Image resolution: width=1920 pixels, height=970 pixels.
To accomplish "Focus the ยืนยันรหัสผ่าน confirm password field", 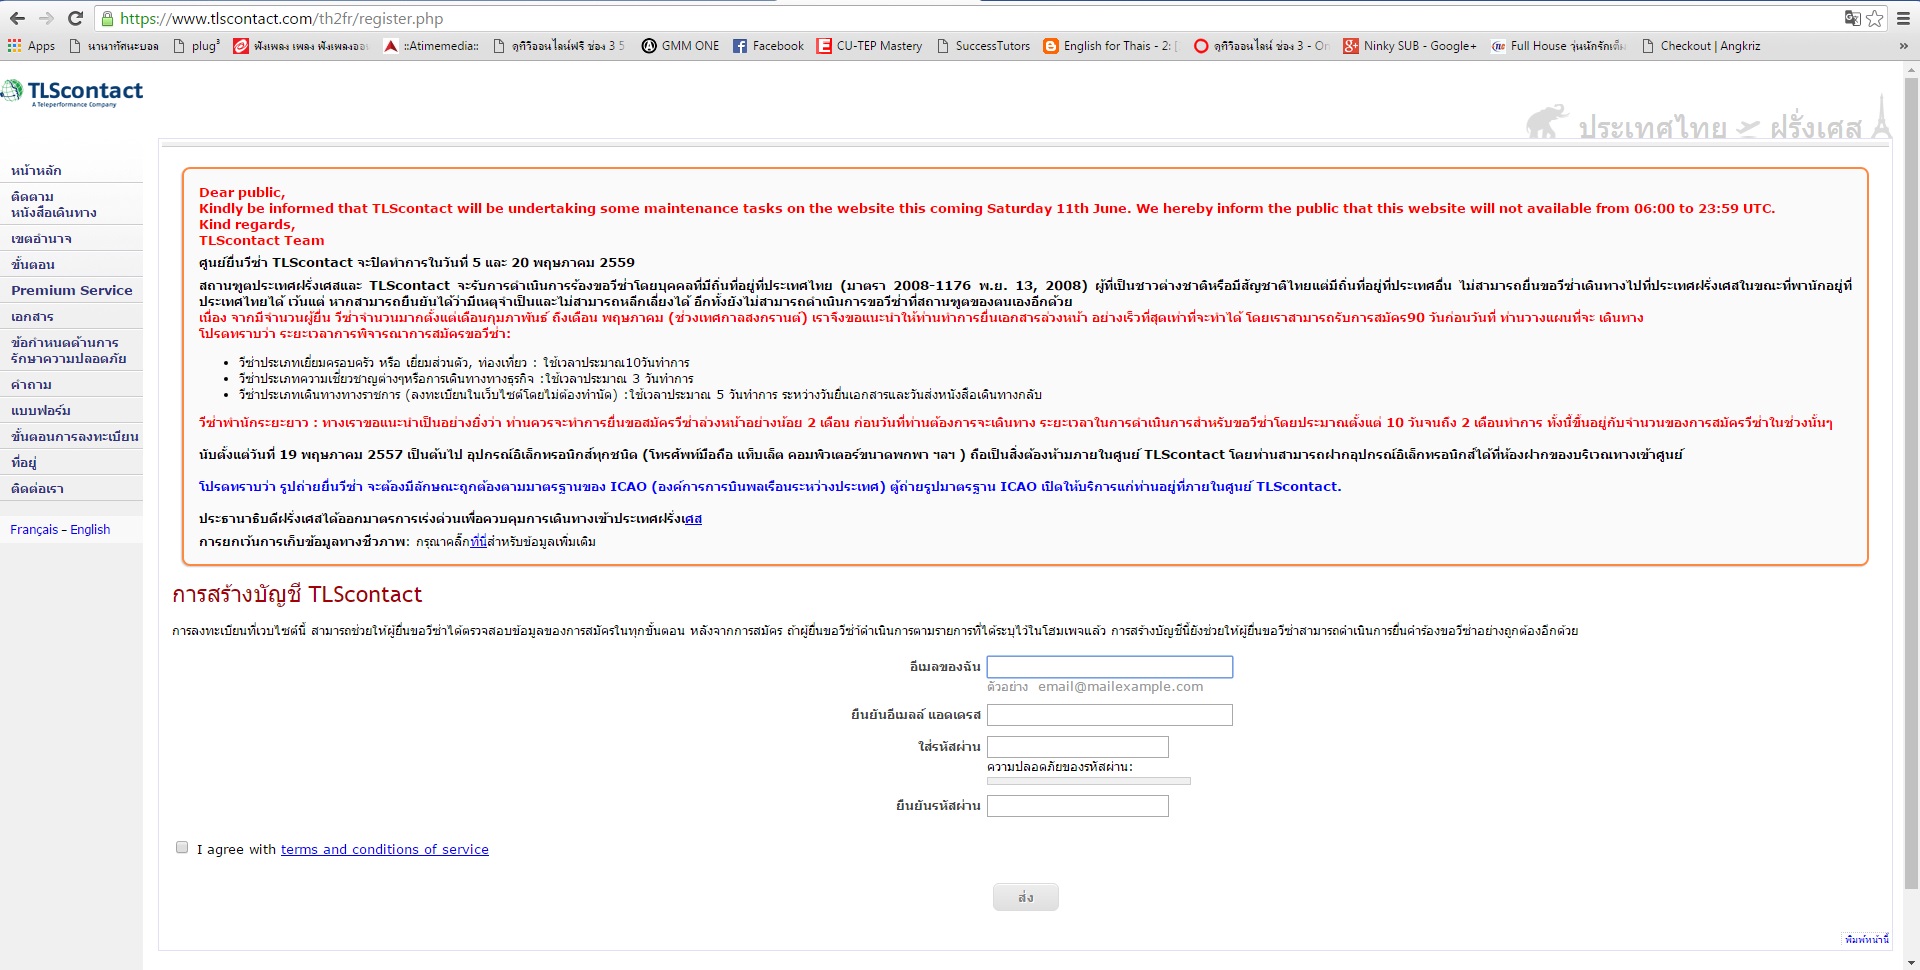I will pos(1077,806).
